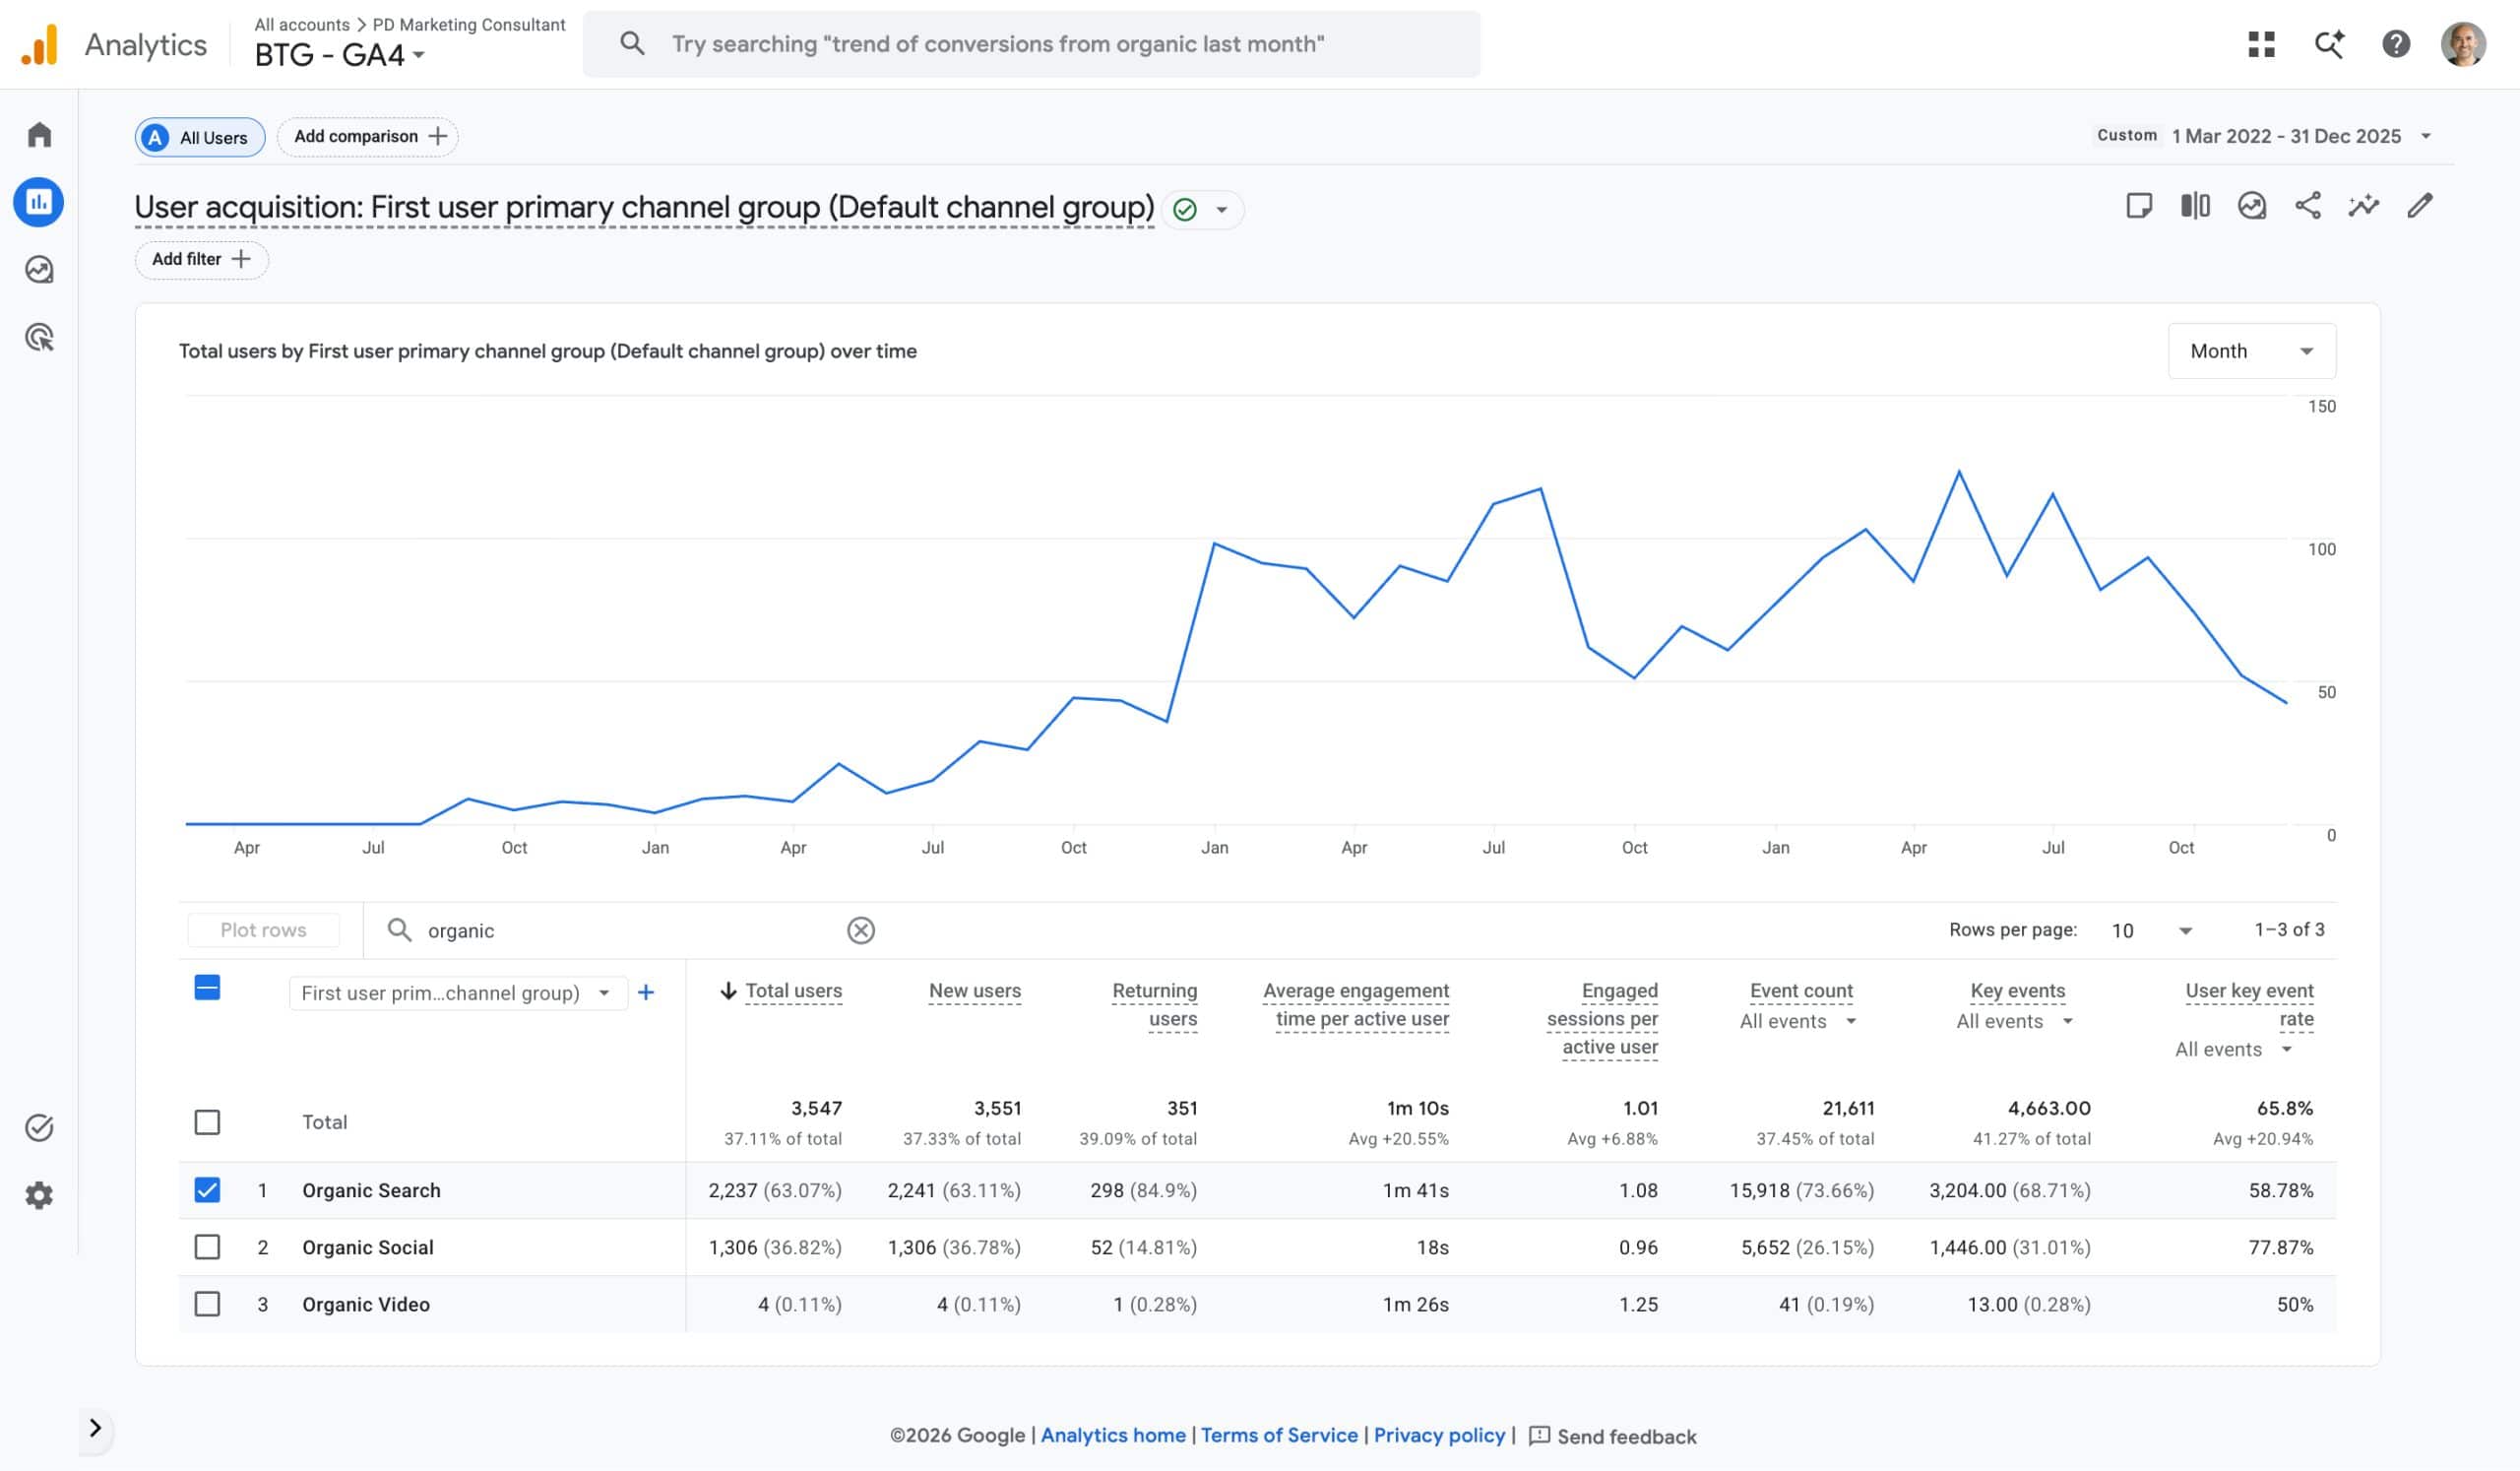Screen dimensions: 2520x1471
Task: Open the First user primary channel group dimension dropdown
Action: 457,993
